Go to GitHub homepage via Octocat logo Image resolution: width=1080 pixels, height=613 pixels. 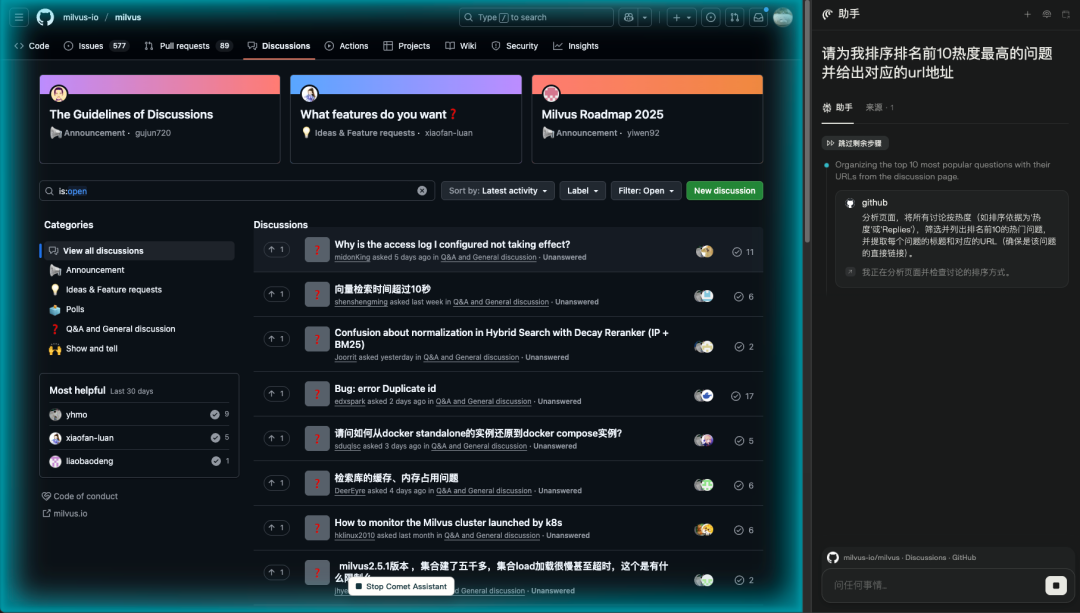pyautogui.click(x=45, y=17)
